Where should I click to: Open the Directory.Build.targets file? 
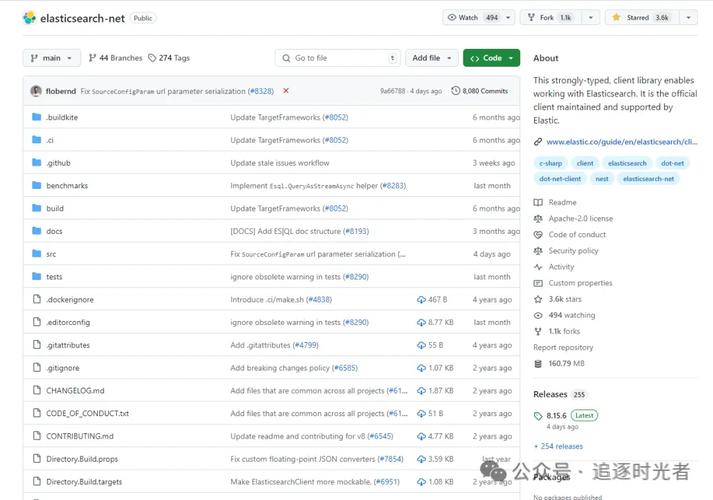click(x=84, y=482)
